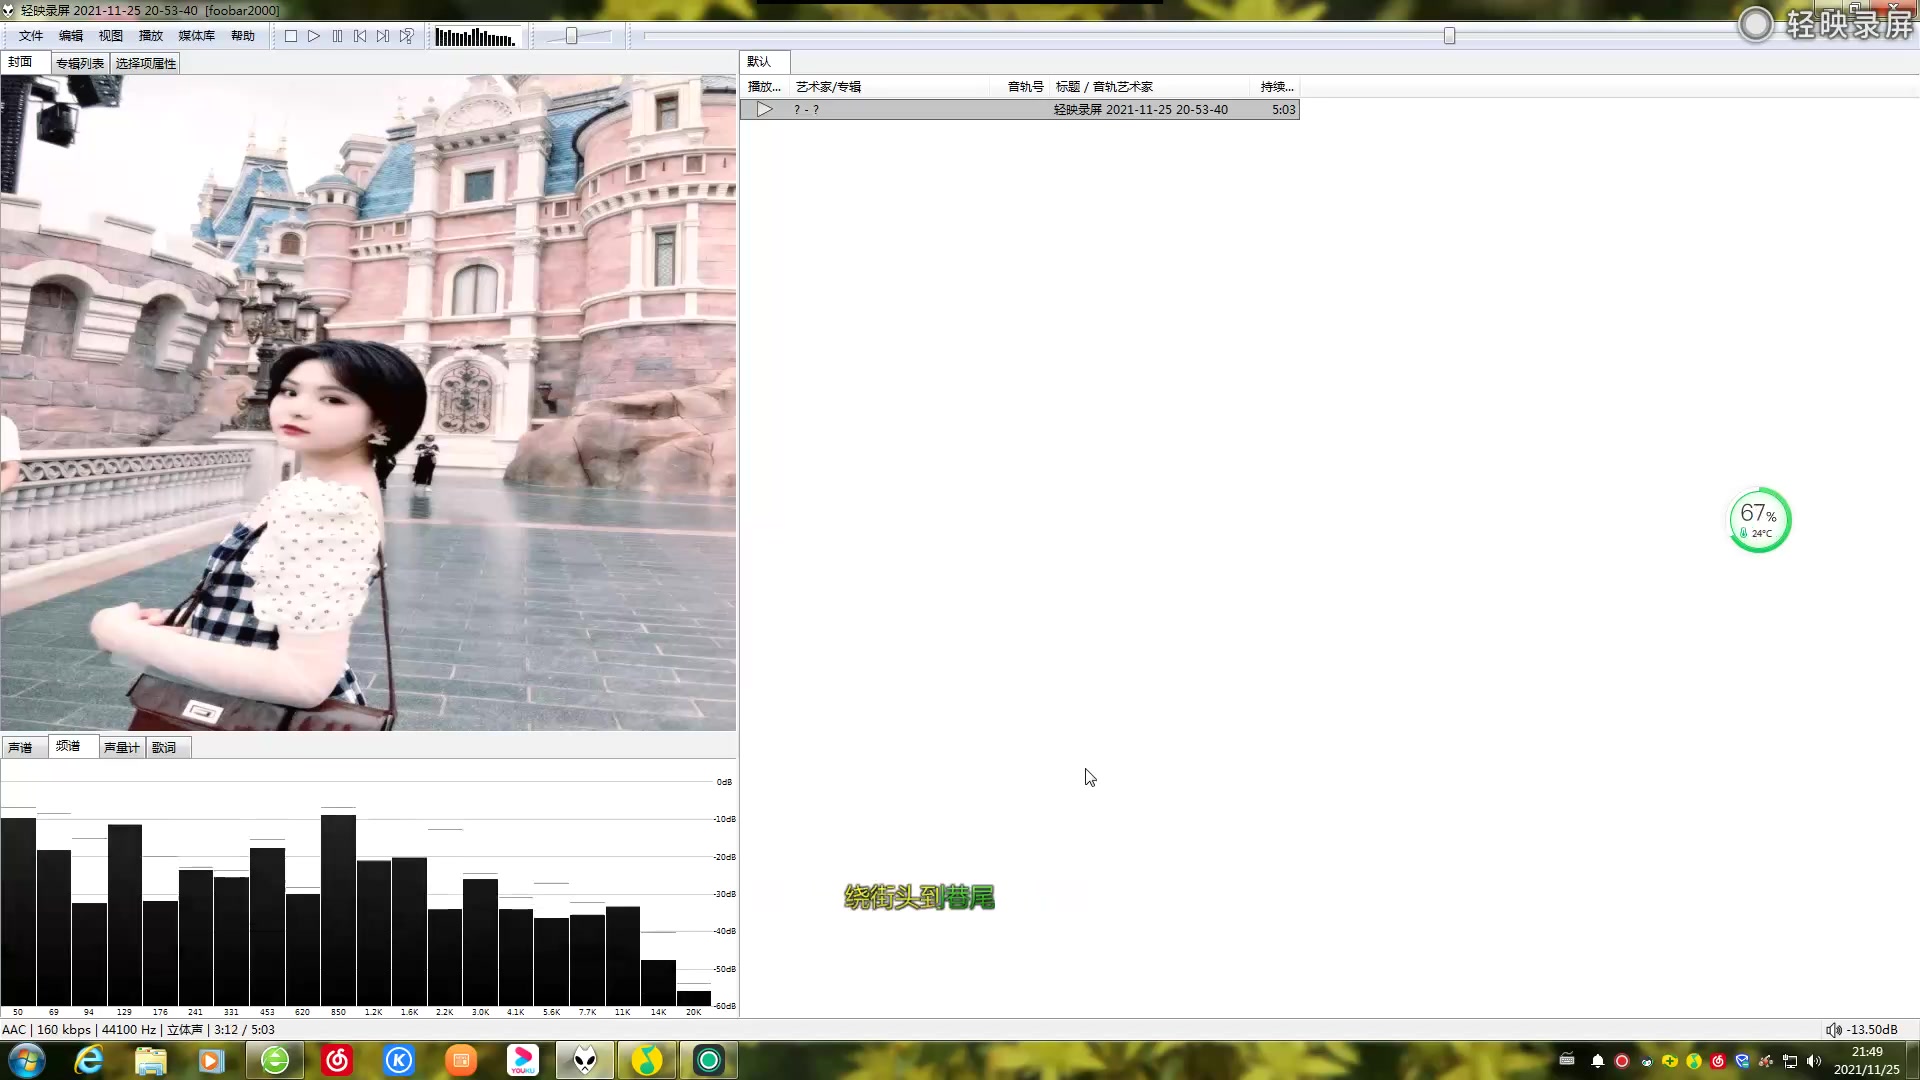
Task: Open the green 360 browser in the taskbar
Action: pos(275,1060)
